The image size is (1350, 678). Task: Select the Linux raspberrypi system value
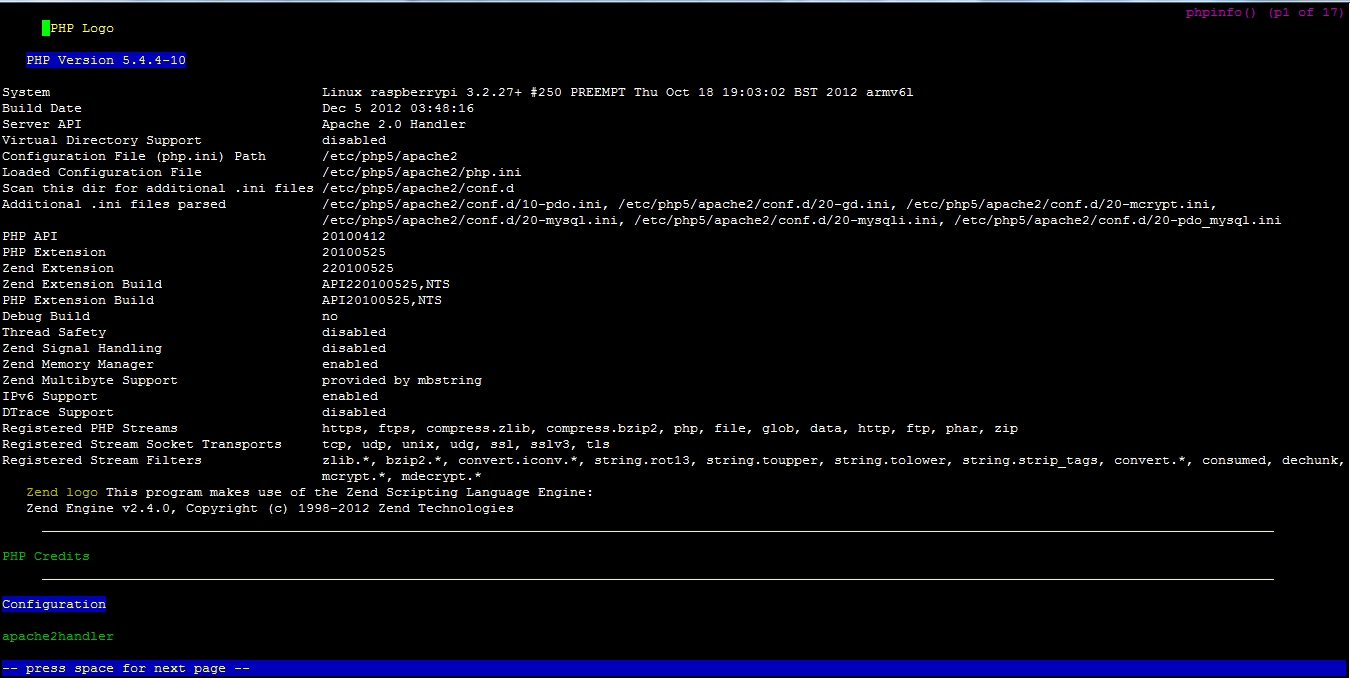point(618,92)
